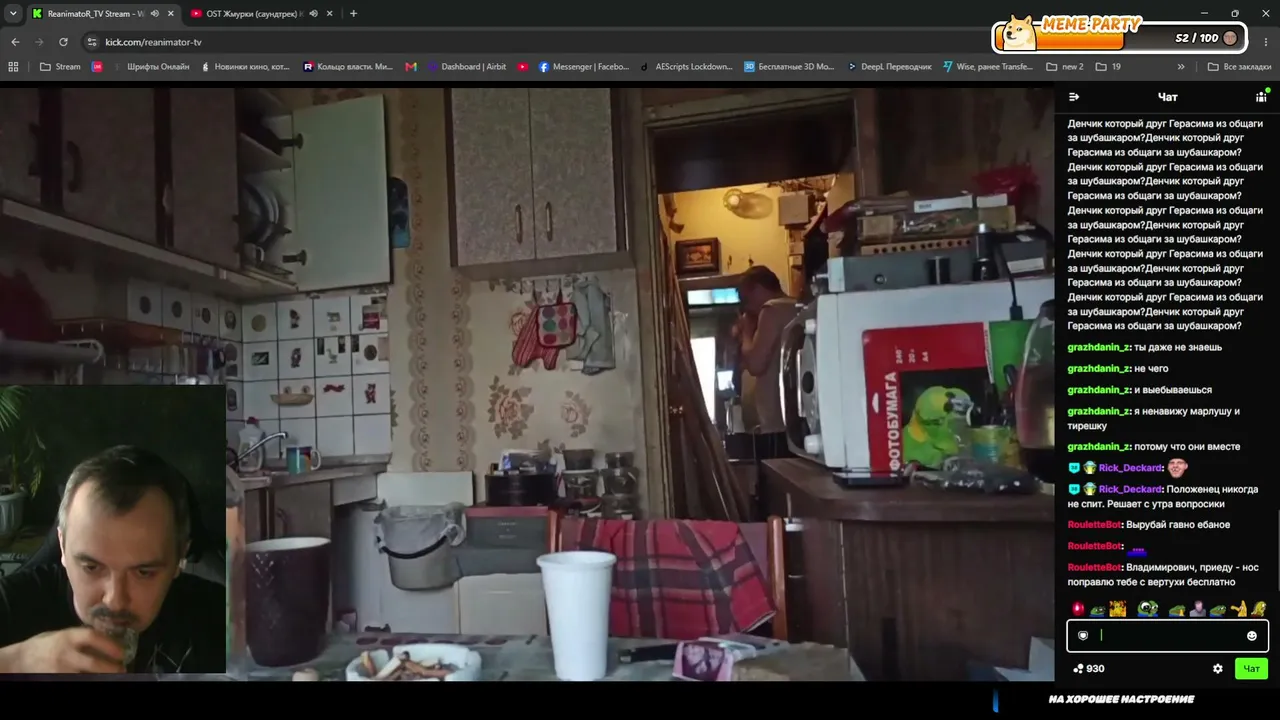Click username Rick_Deckard on Положенец message
Viewport: 1280px width, 720px height.
click(x=1130, y=490)
